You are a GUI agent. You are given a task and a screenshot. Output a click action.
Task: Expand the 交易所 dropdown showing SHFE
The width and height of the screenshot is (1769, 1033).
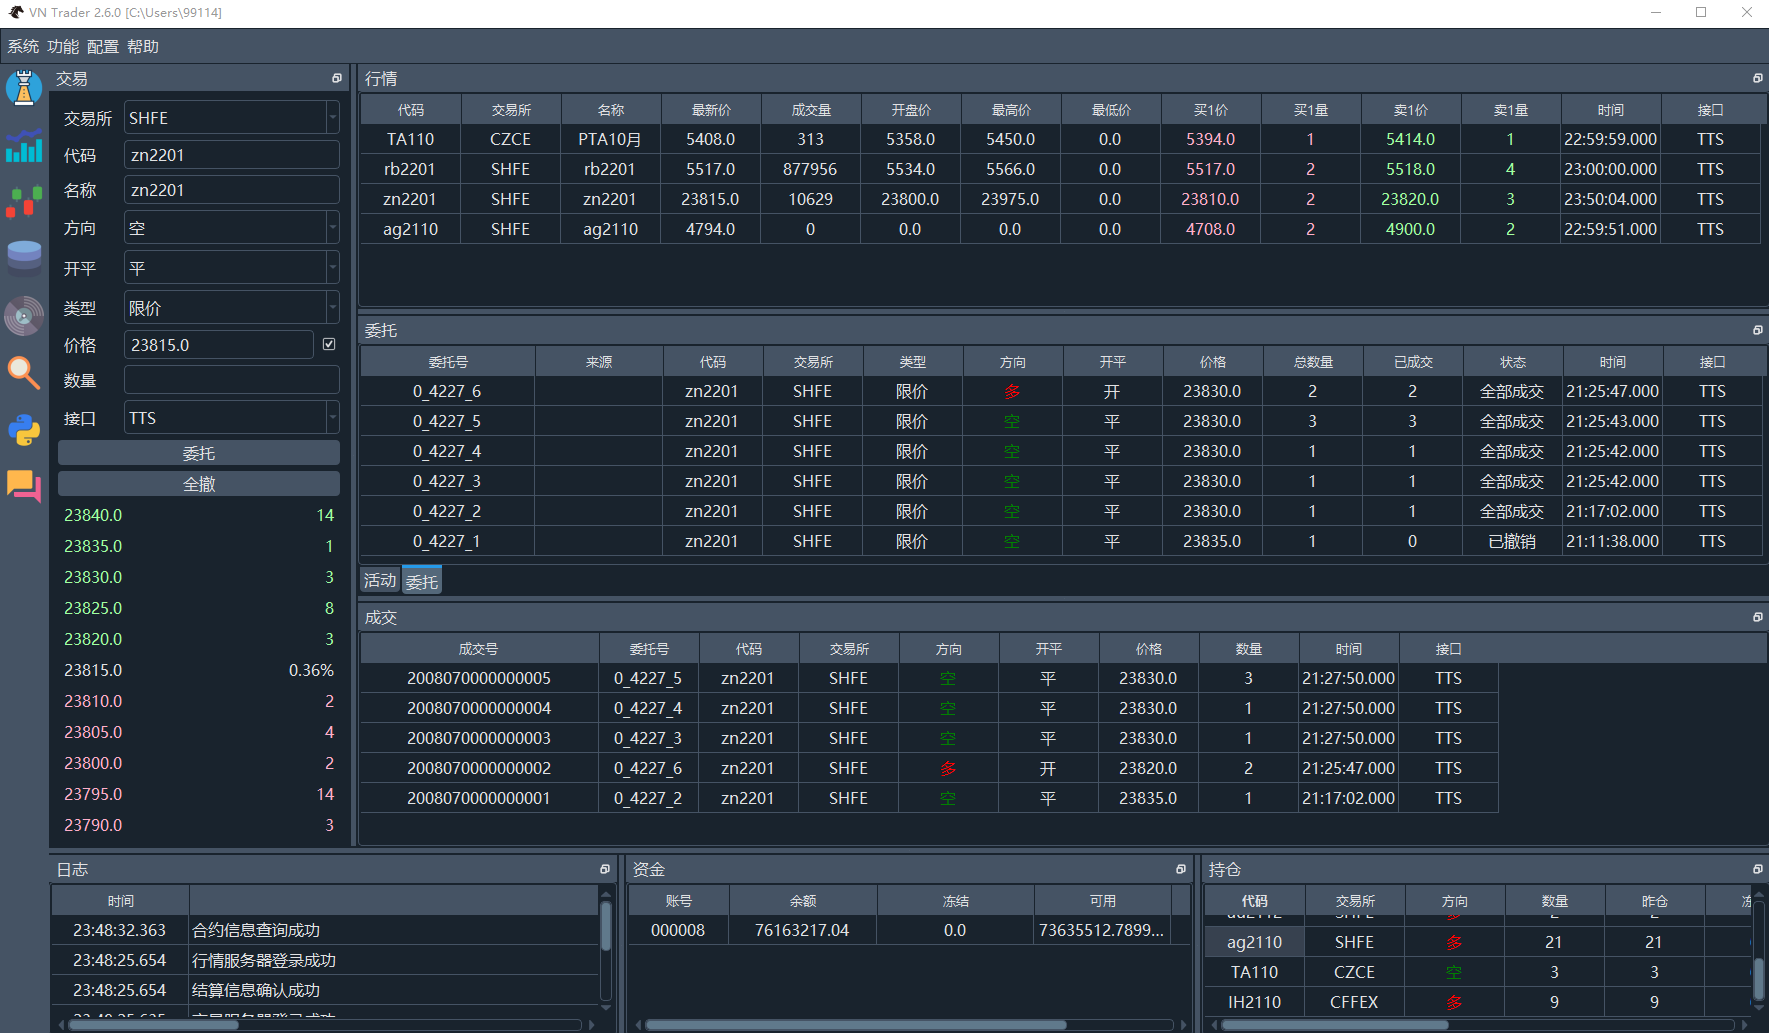coord(332,118)
